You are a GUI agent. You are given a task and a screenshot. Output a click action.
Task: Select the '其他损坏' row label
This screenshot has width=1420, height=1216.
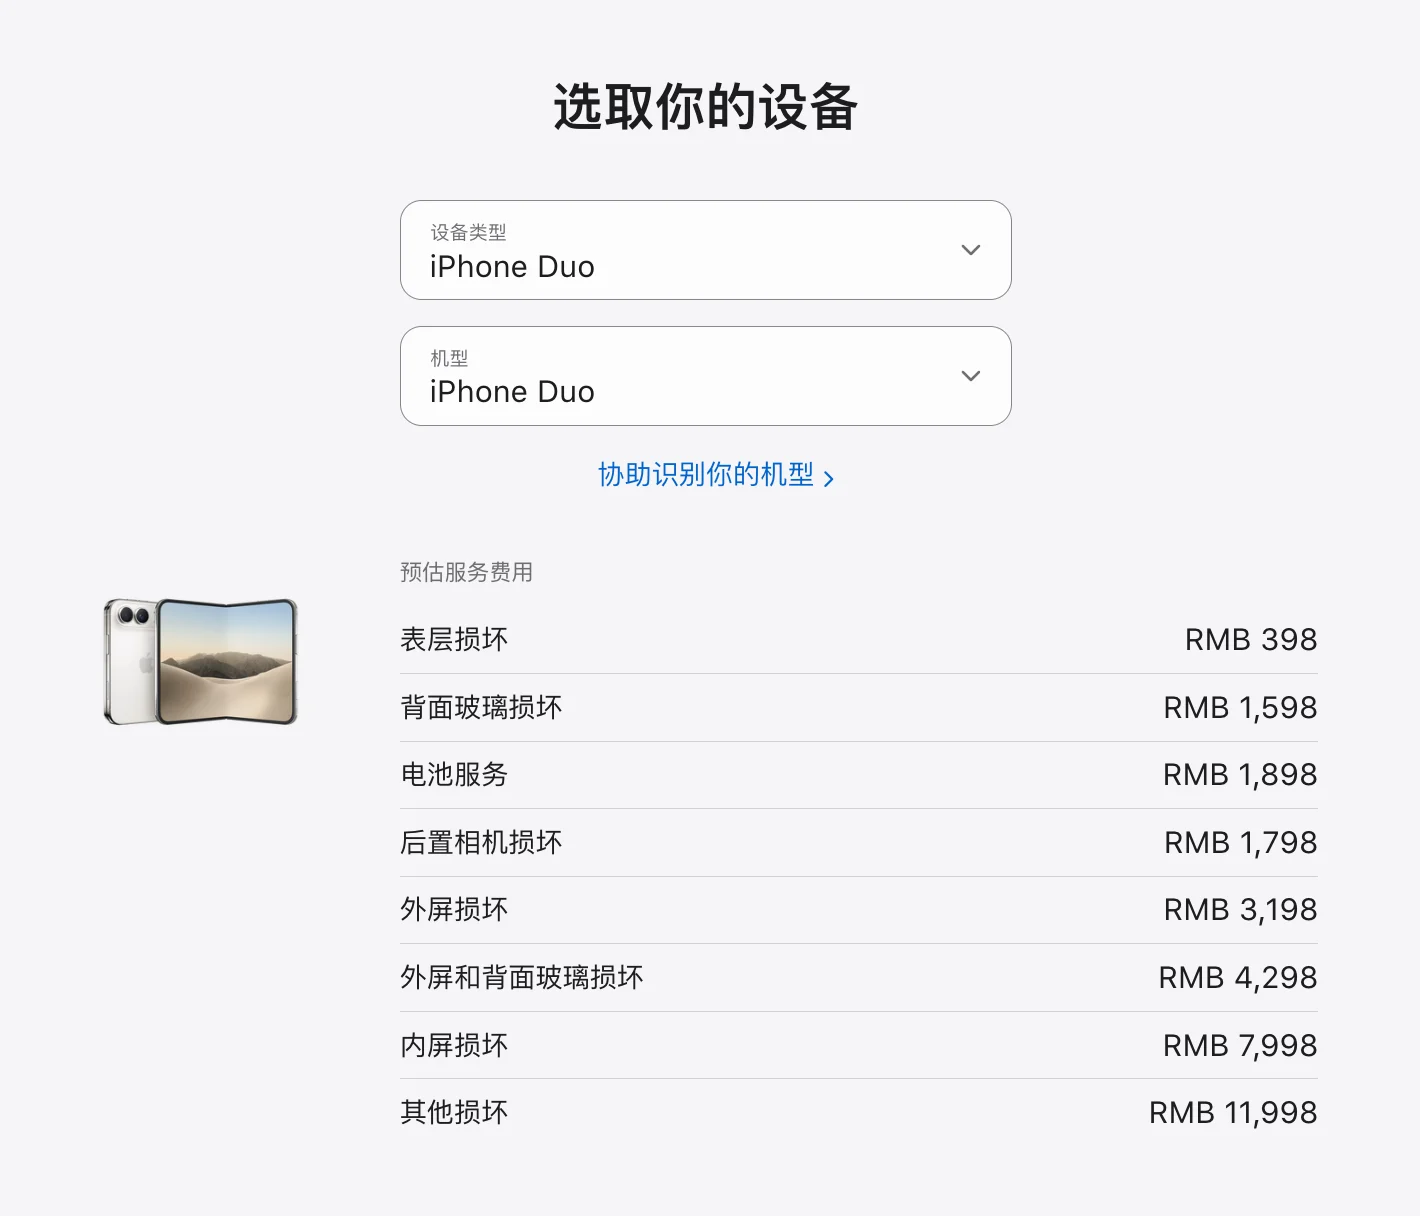pos(454,1113)
